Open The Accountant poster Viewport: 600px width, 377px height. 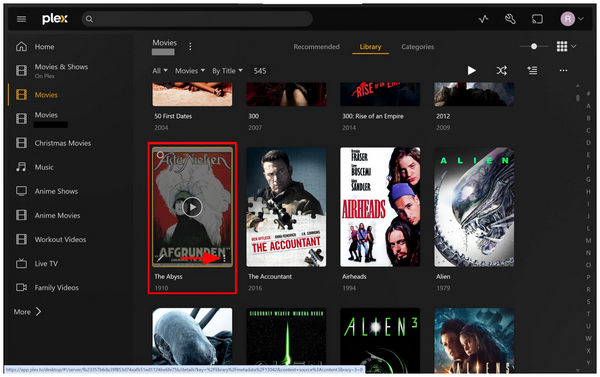tap(286, 207)
